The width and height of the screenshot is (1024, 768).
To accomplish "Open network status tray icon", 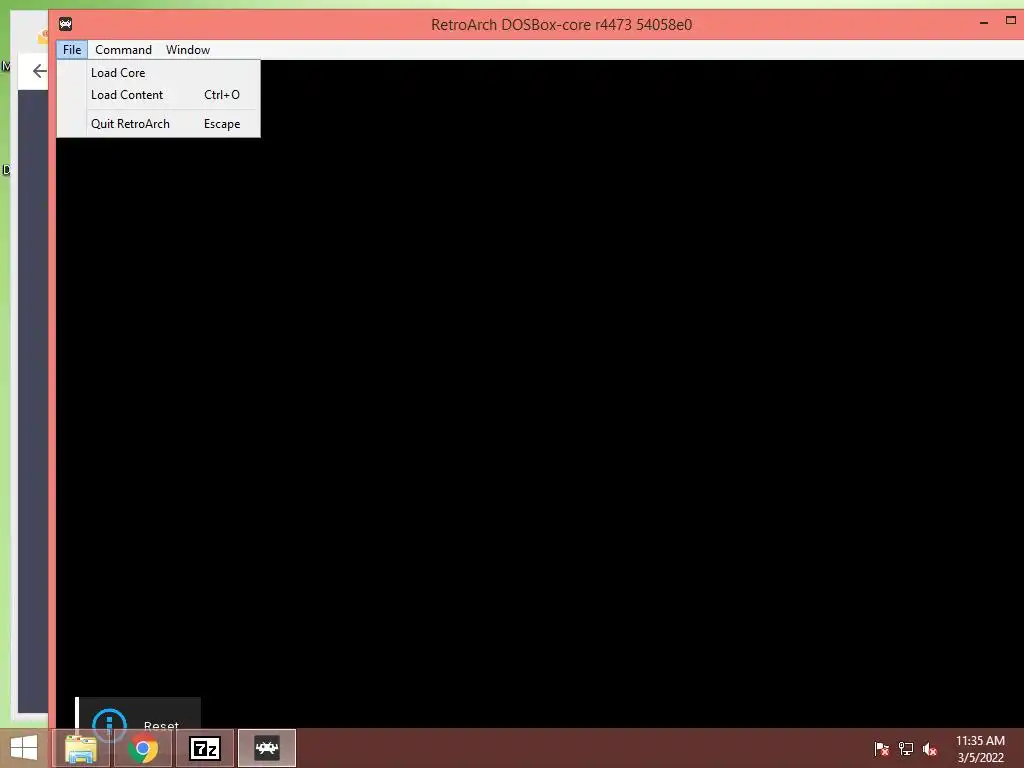I will (x=906, y=748).
